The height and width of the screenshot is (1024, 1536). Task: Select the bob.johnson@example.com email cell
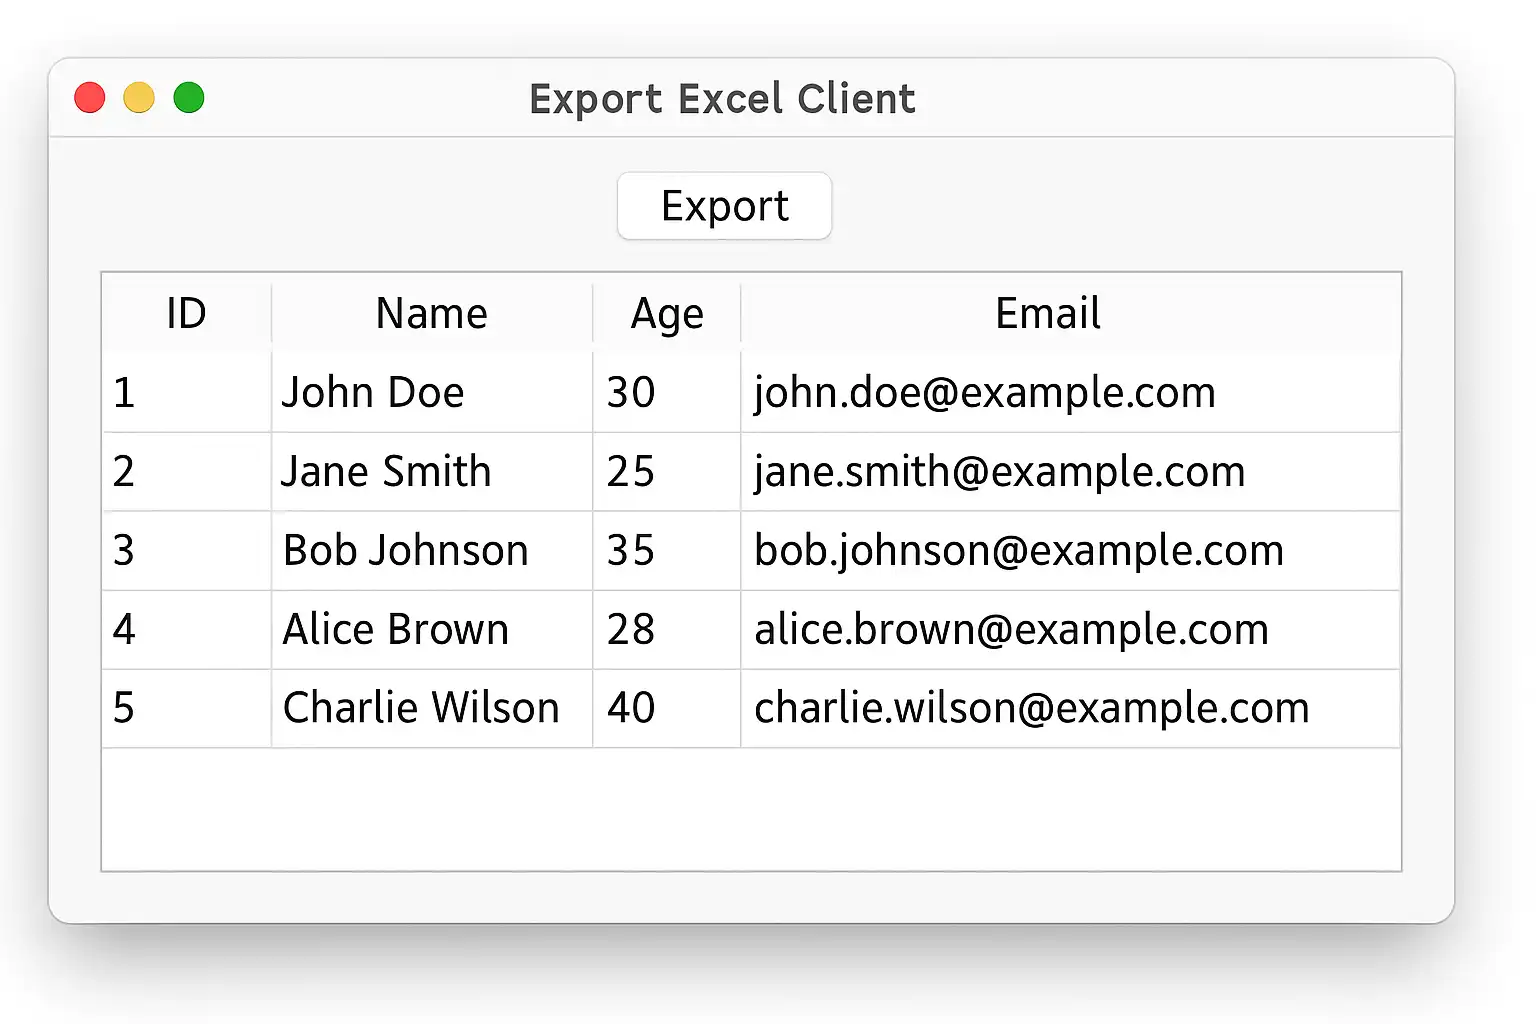point(1018,551)
